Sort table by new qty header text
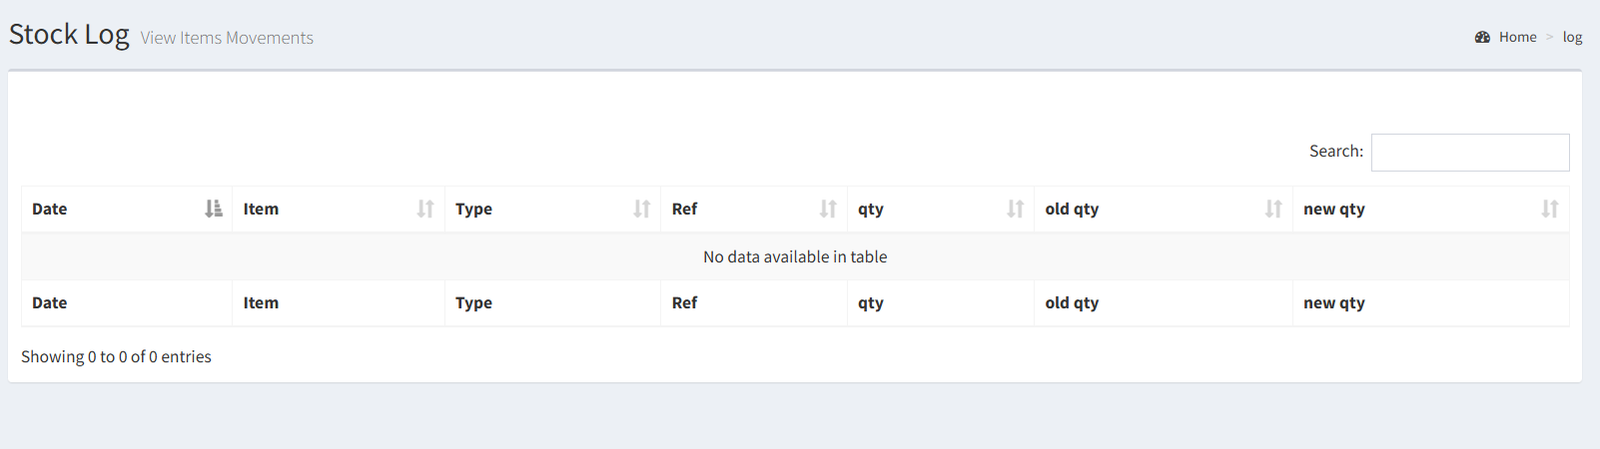The width and height of the screenshot is (1600, 449). click(1334, 209)
